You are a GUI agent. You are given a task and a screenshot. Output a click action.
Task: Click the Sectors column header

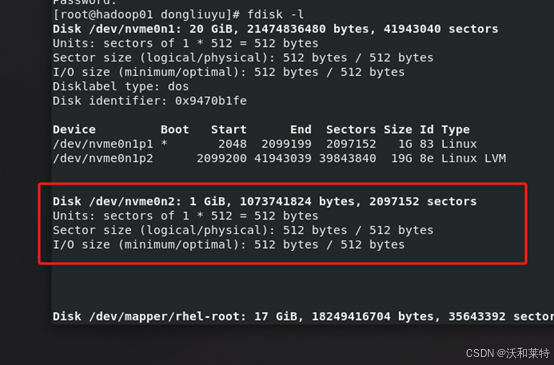[x=351, y=130]
